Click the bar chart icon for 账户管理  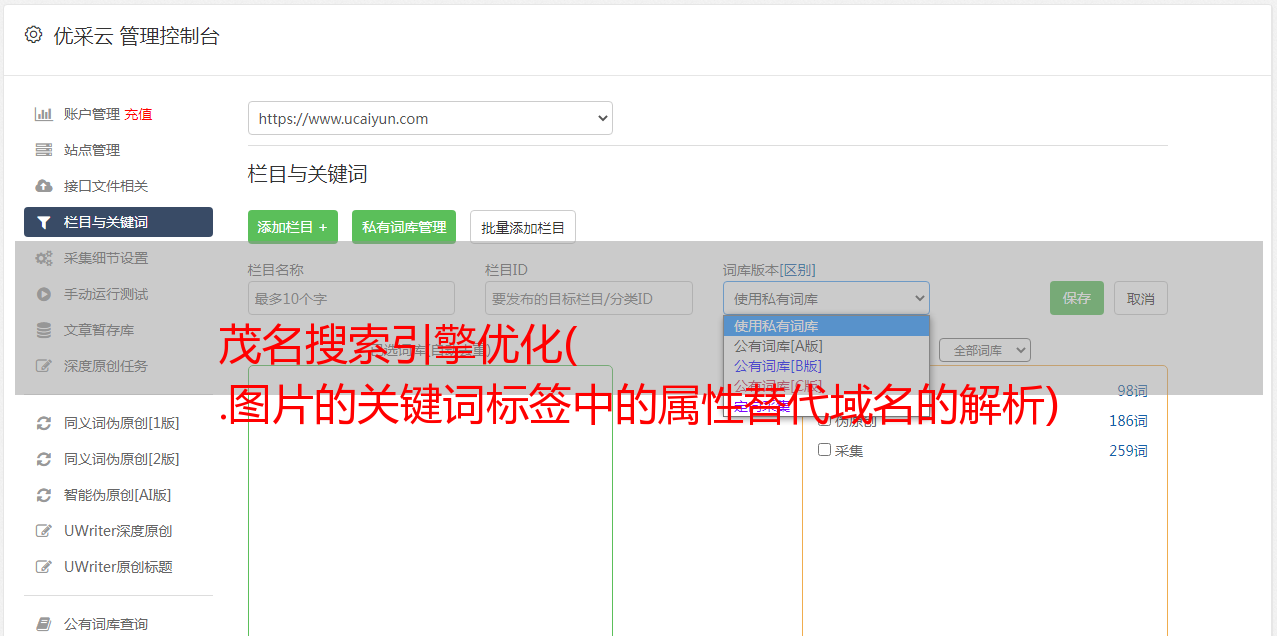point(44,114)
